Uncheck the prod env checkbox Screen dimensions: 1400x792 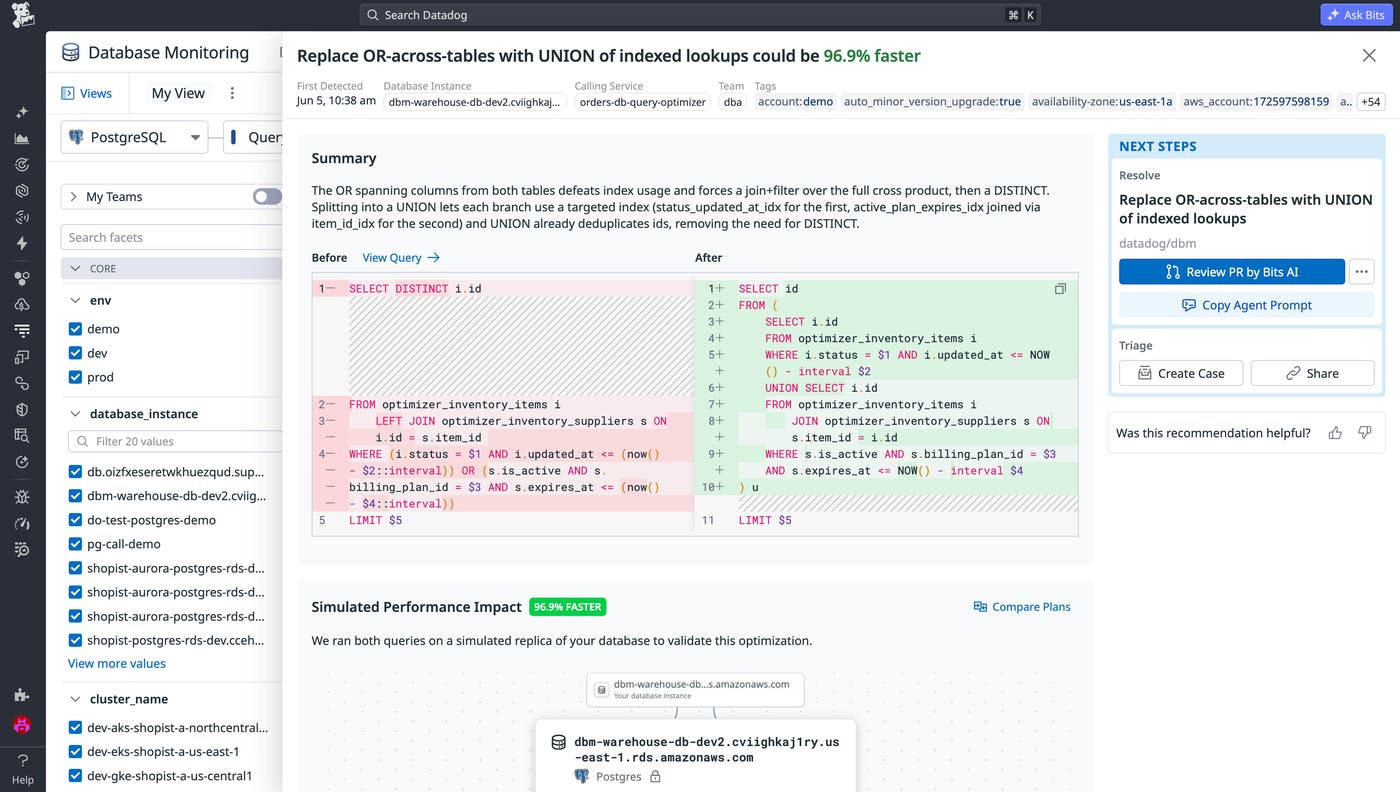tap(75, 376)
